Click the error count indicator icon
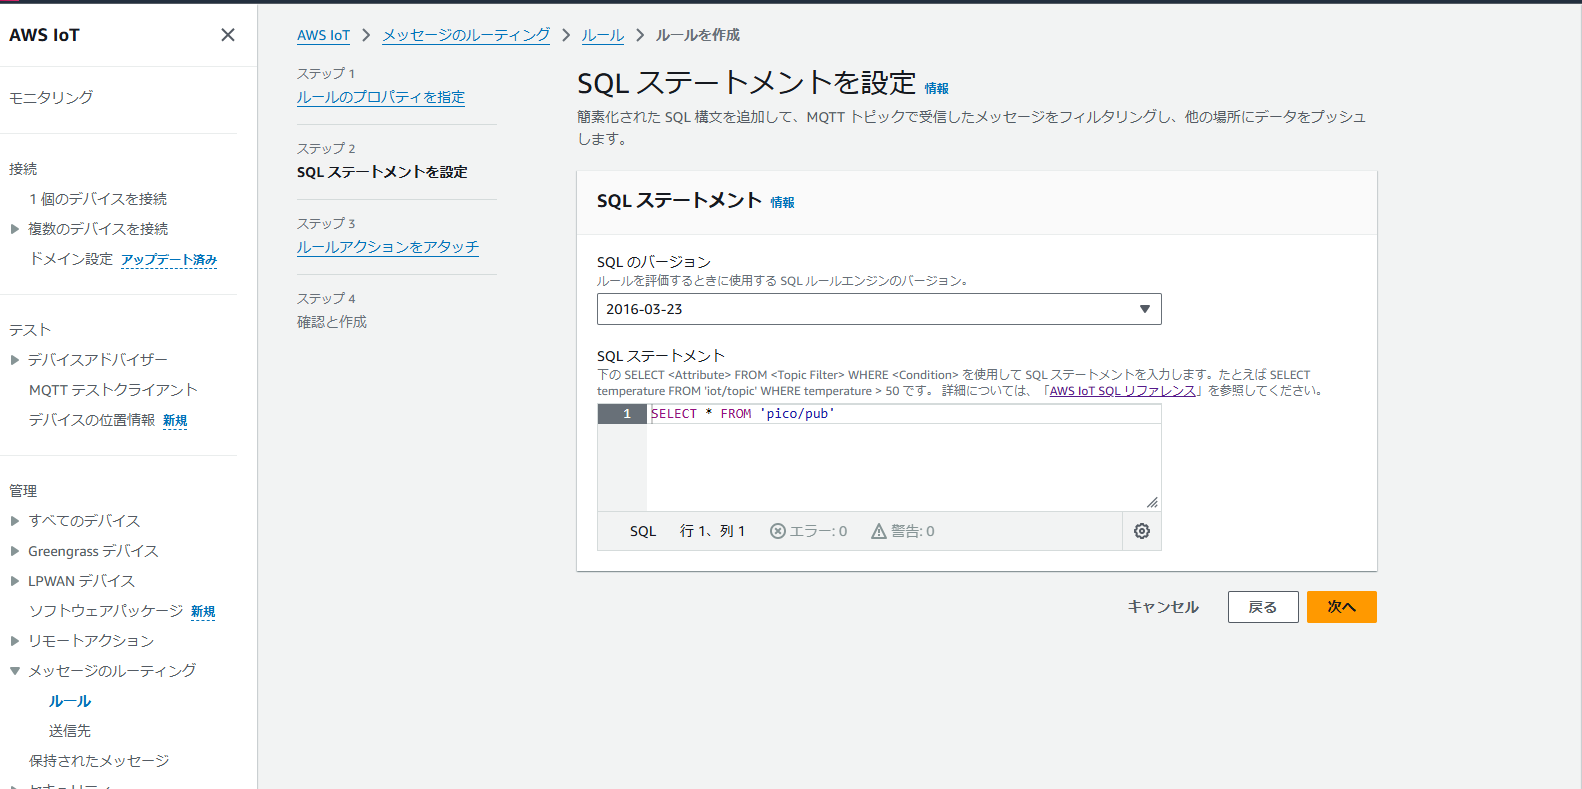The image size is (1582, 789). pyautogui.click(x=777, y=531)
